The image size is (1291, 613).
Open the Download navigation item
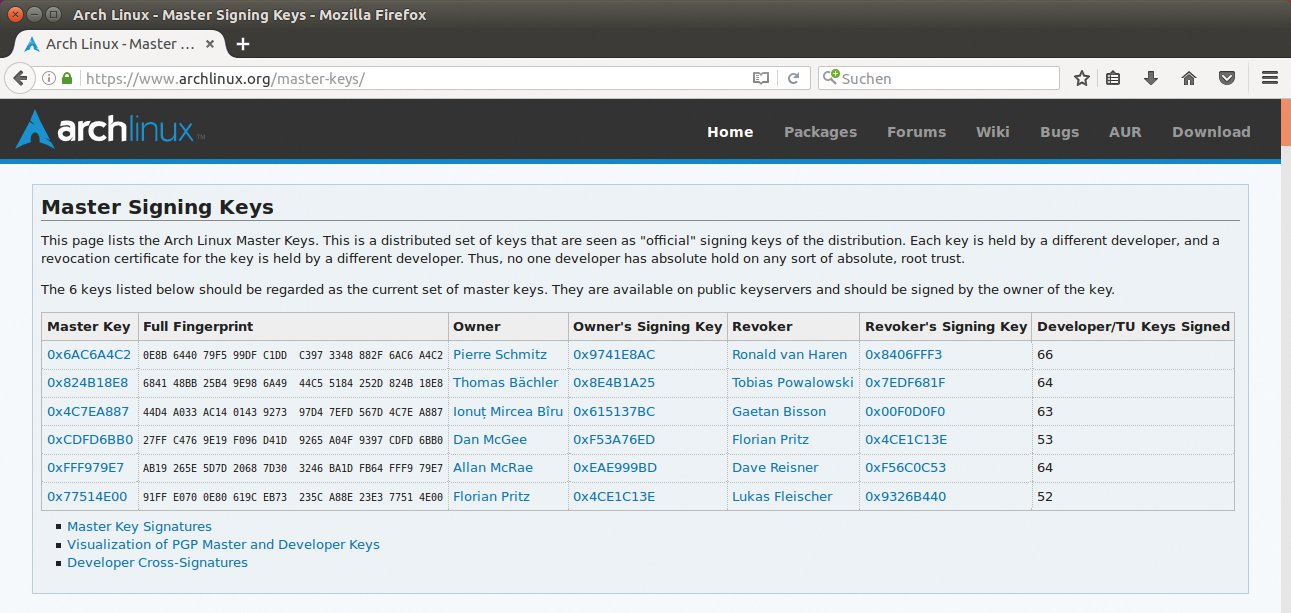pos(1211,132)
